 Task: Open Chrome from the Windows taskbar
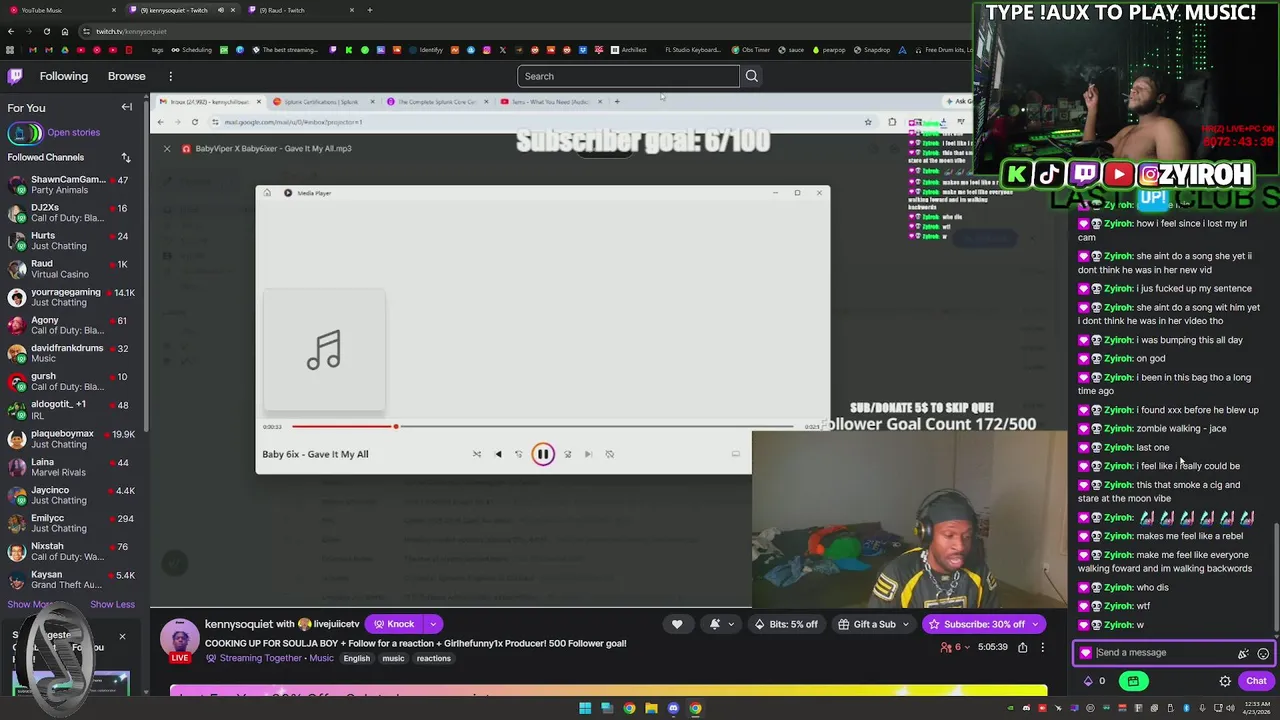pyautogui.click(x=629, y=708)
